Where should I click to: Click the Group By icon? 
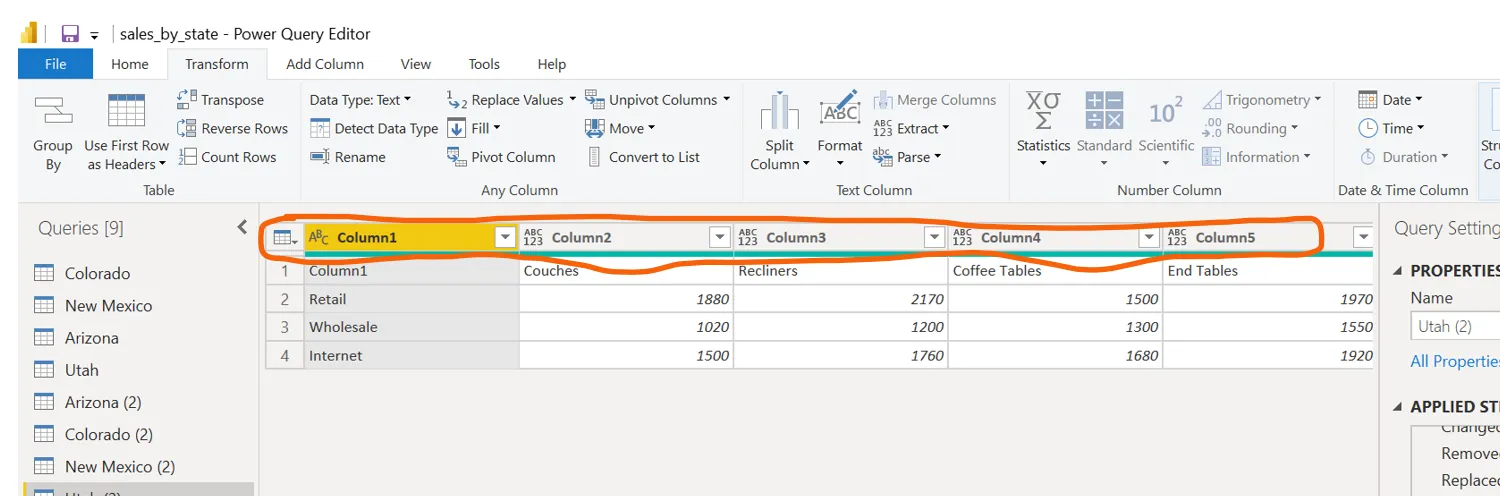[x=52, y=112]
